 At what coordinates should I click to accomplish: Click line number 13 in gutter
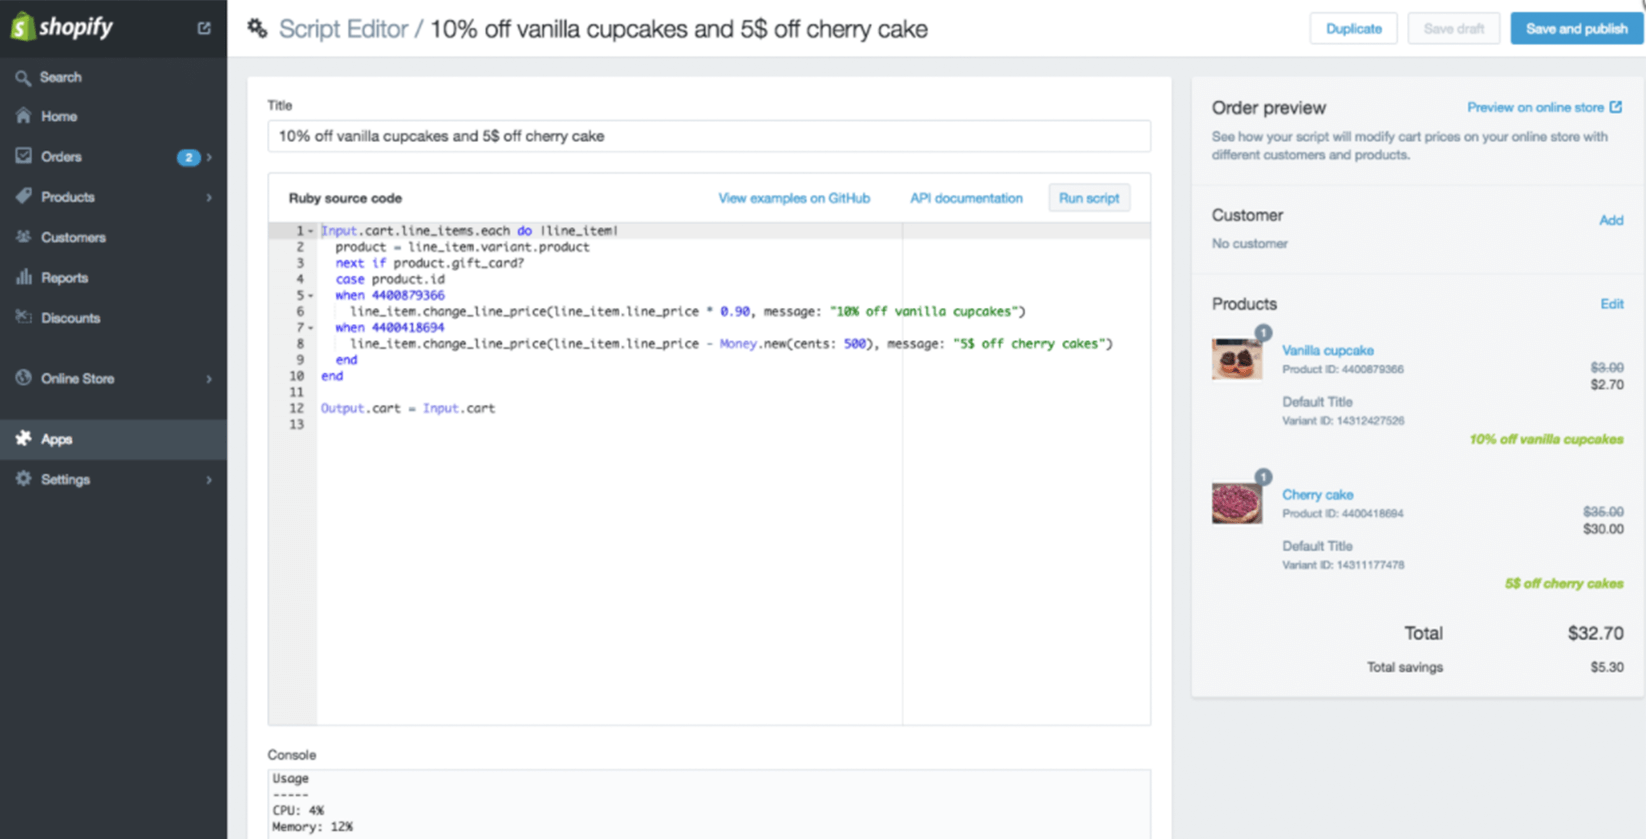(296, 424)
